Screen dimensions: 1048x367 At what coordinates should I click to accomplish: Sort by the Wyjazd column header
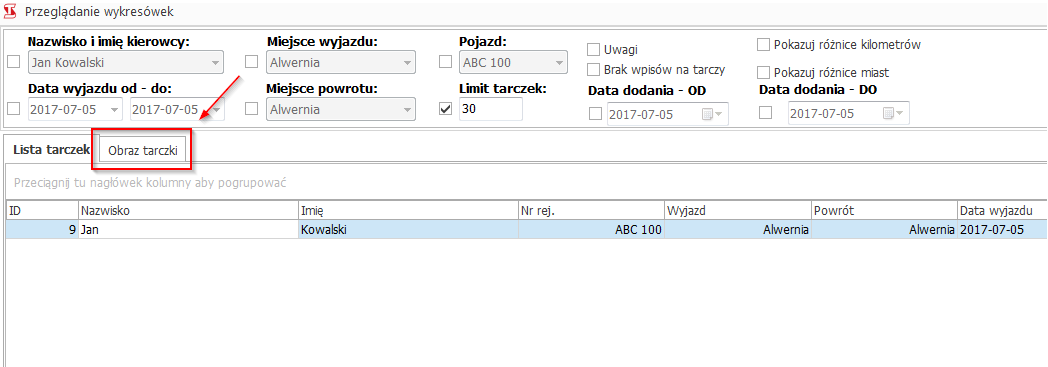pyautogui.click(x=738, y=211)
